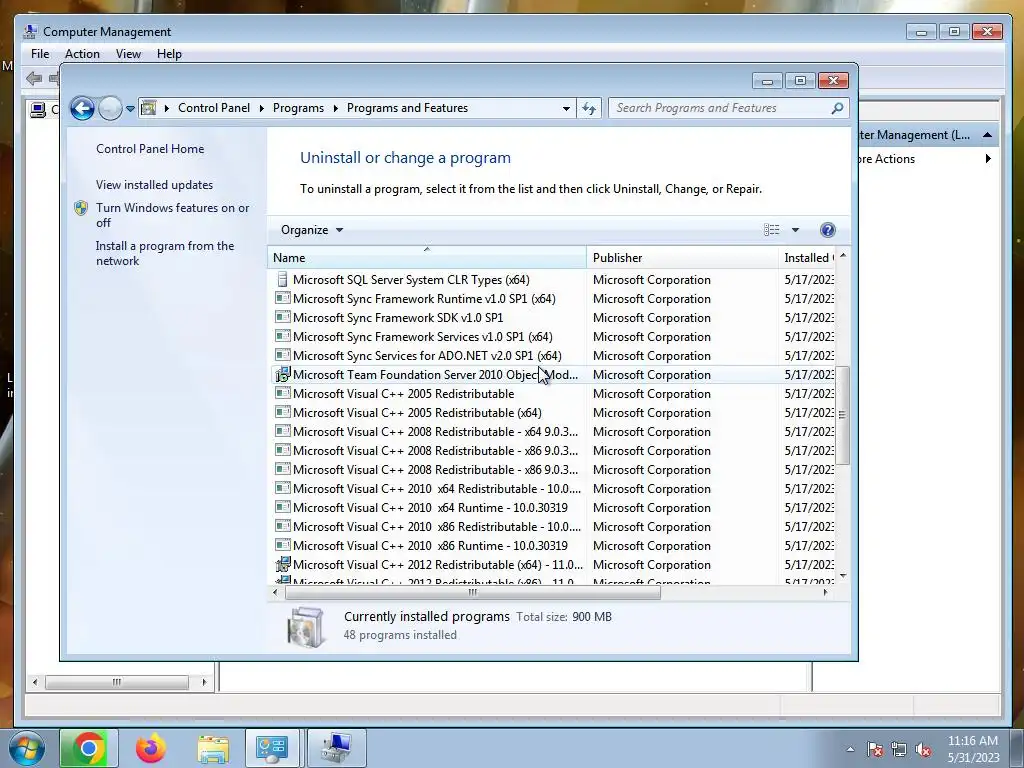Image resolution: width=1024 pixels, height=768 pixels.
Task: Open Action menu in Computer Management
Action: pyautogui.click(x=82, y=54)
